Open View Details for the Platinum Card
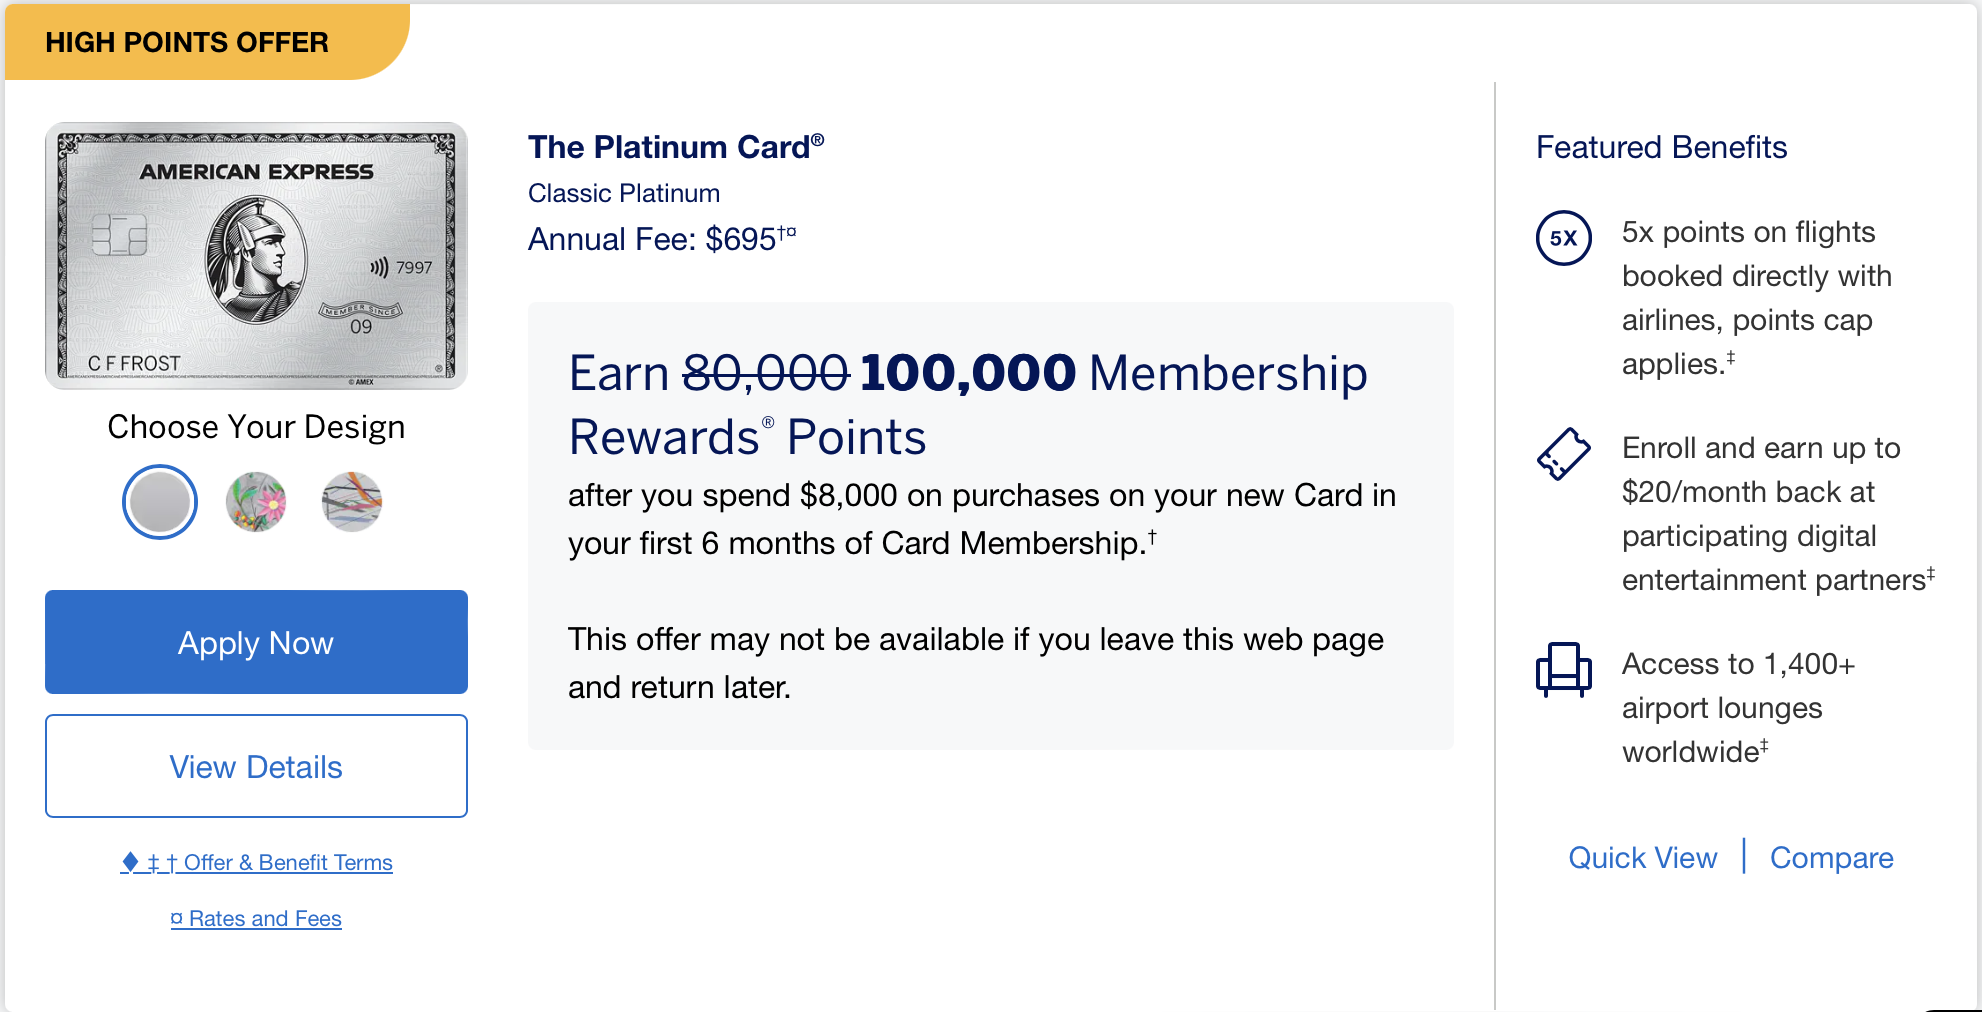 tap(256, 766)
